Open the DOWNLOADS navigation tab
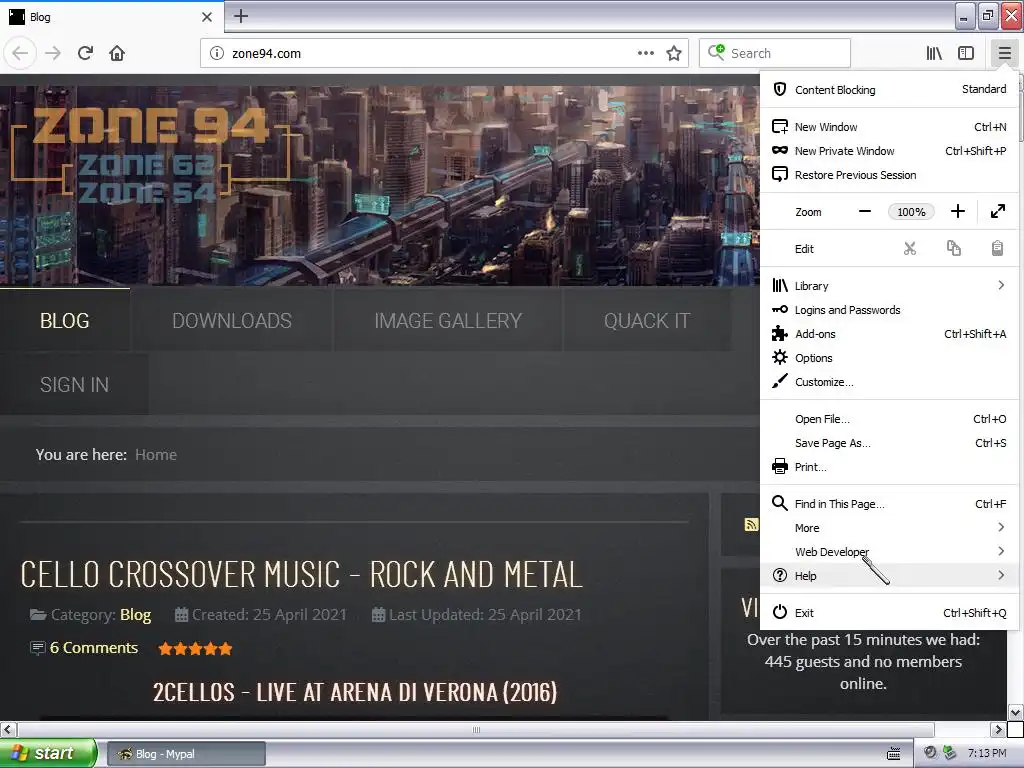This screenshot has height=768, width=1024. pyautogui.click(x=232, y=321)
